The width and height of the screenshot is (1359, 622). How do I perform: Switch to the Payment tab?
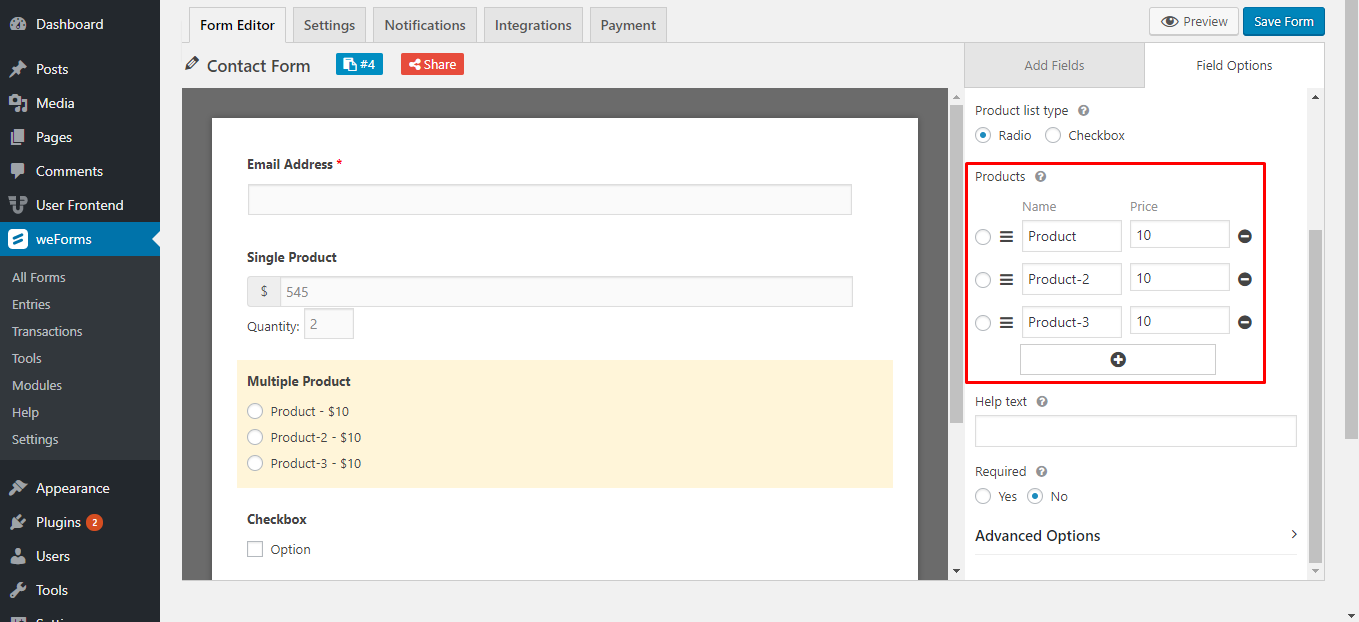[627, 24]
